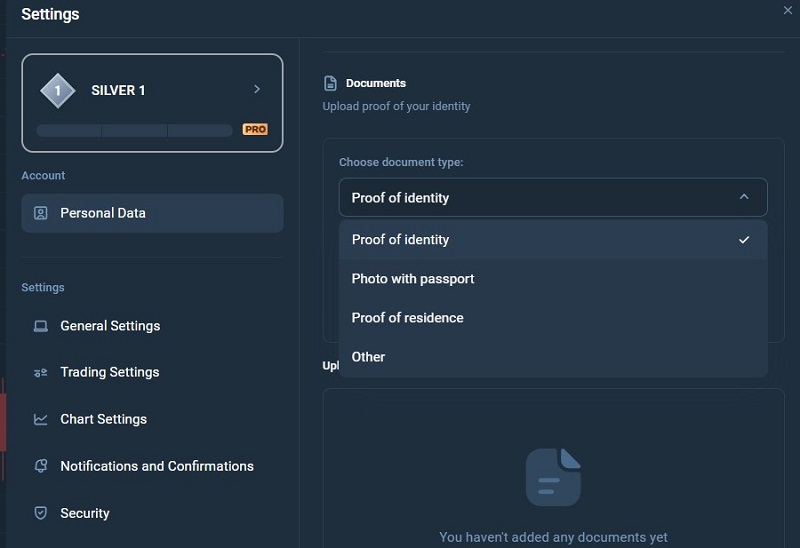Click the Documents file icon
Viewport: 800px width, 548px height.
[330, 83]
